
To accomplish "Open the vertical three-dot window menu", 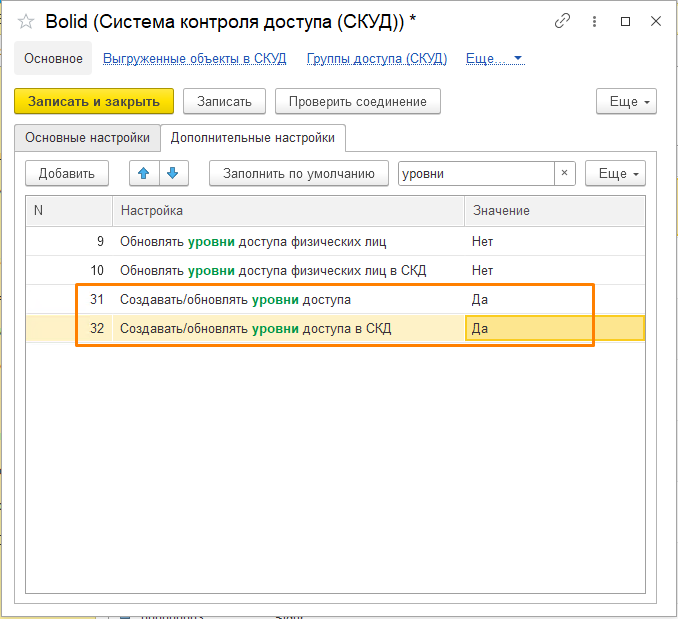I will pyautogui.click(x=595, y=21).
